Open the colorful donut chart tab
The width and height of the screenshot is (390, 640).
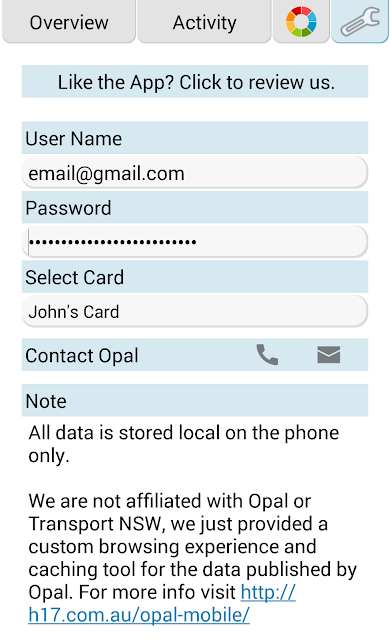[x=301, y=21]
